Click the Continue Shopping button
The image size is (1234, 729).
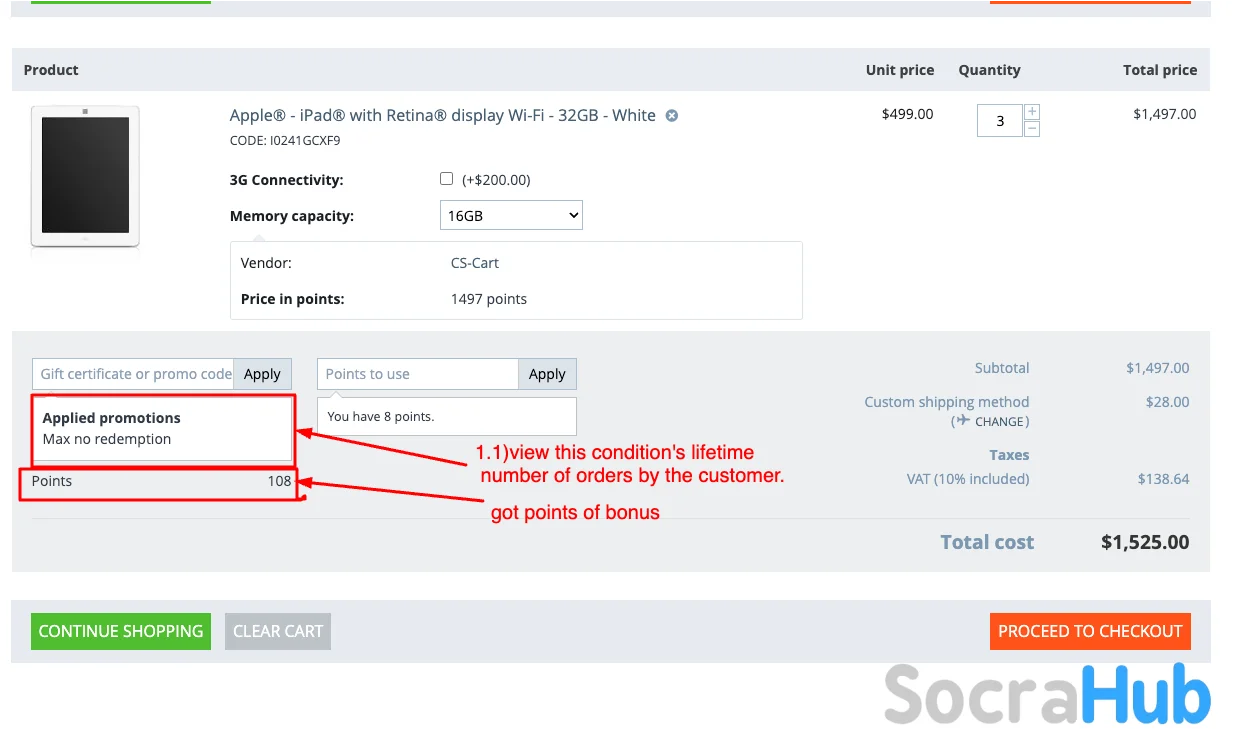(121, 631)
